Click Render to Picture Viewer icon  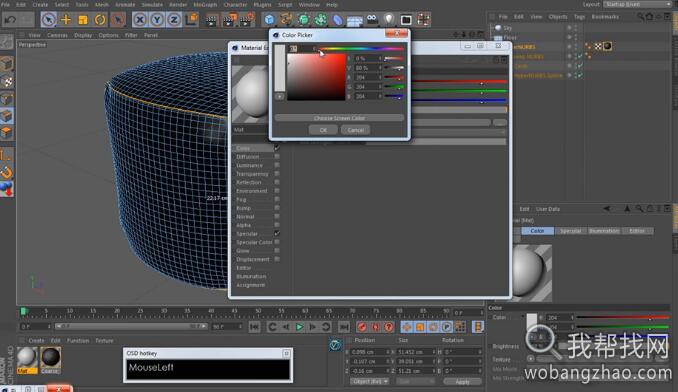229,20
